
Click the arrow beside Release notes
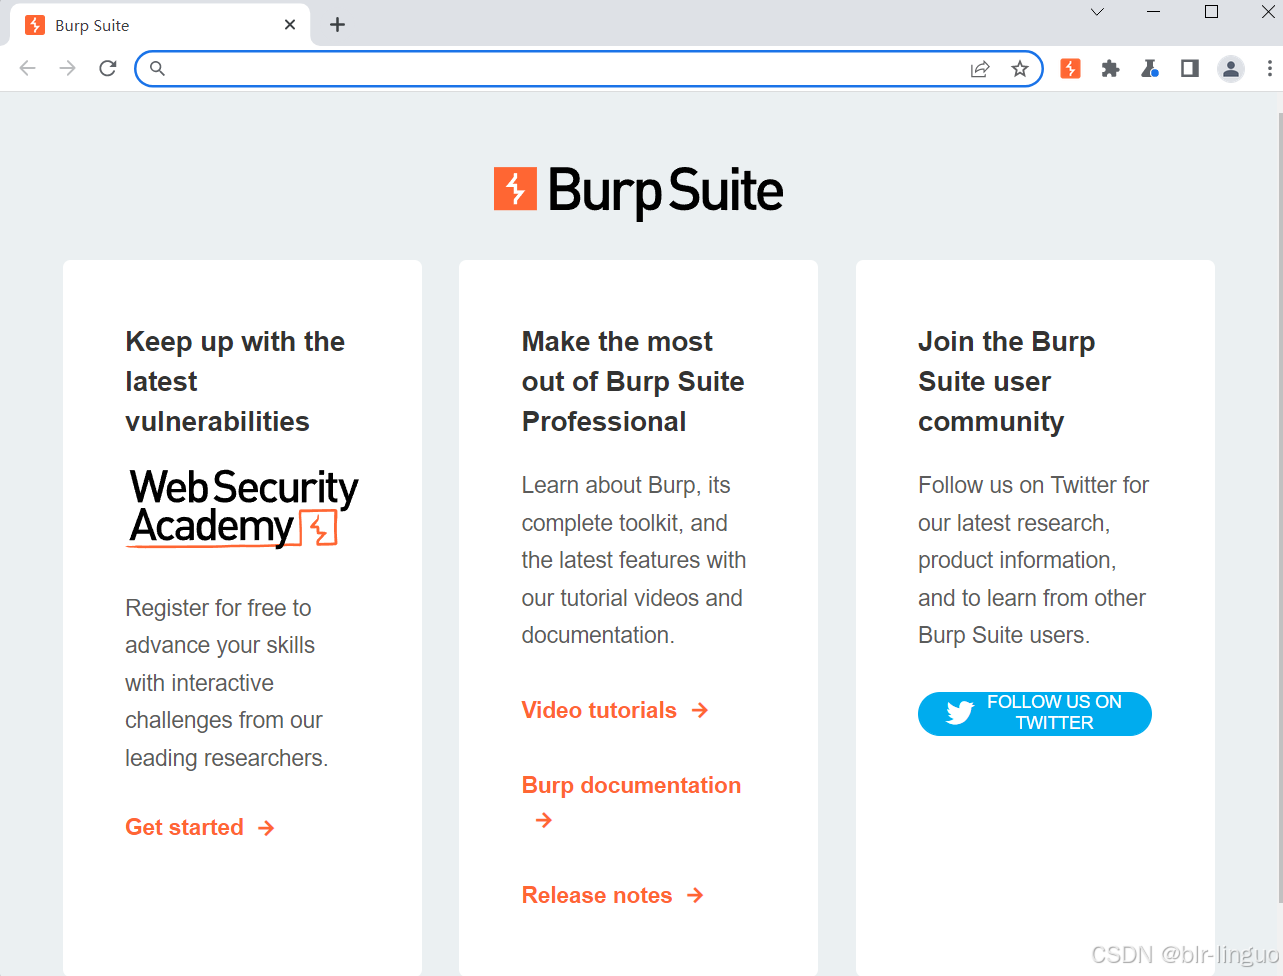coord(696,895)
